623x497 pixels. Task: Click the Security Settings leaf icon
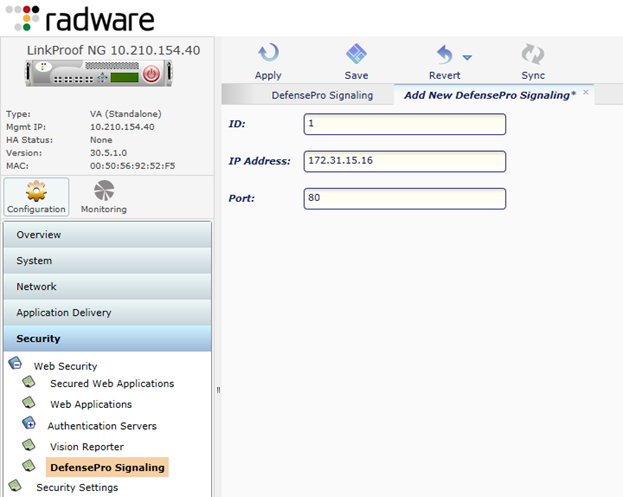[15, 485]
